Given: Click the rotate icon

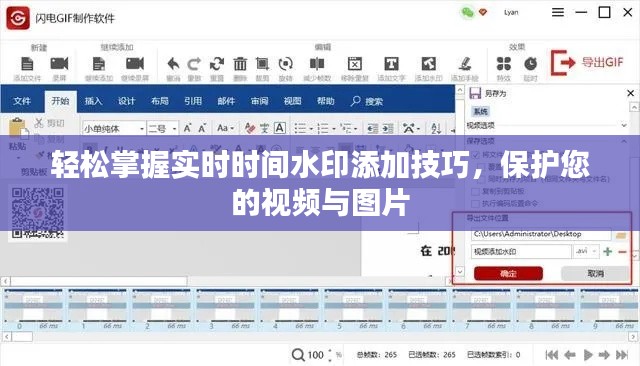Looking at the screenshot, I should [286, 64].
